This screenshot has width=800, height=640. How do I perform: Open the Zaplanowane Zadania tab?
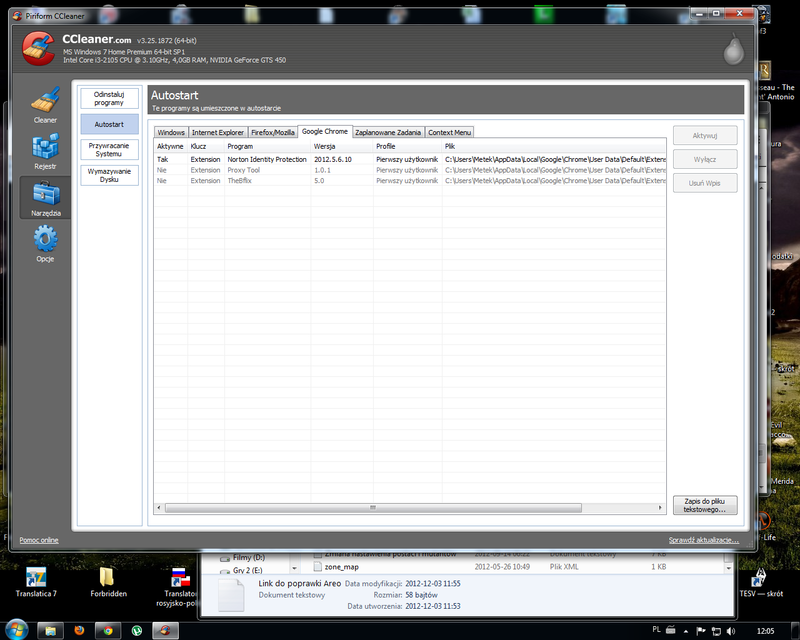pyautogui.click(x=388, y=132)
